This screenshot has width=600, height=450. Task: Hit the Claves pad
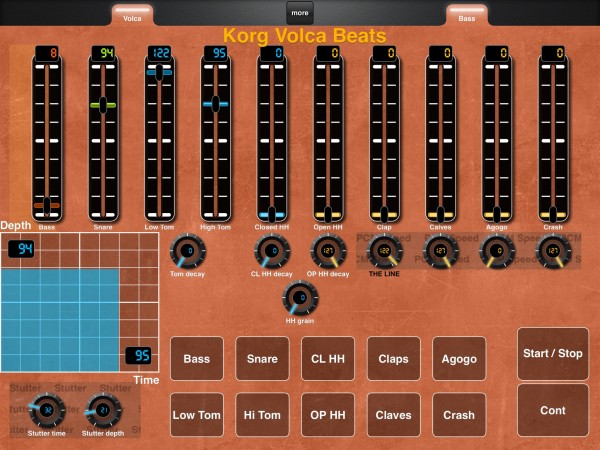click(x=393, y=415)
